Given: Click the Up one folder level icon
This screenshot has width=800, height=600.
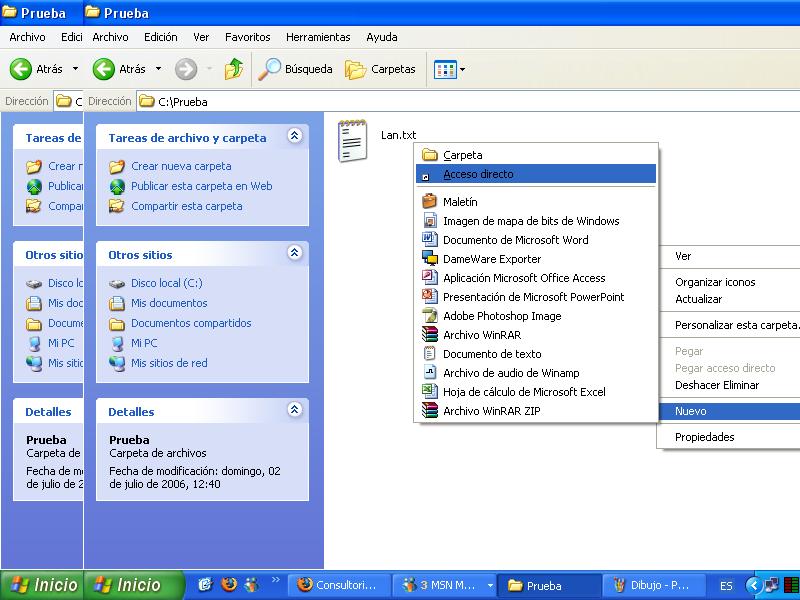Looking at the screenshot, I should tap(234, 69).
